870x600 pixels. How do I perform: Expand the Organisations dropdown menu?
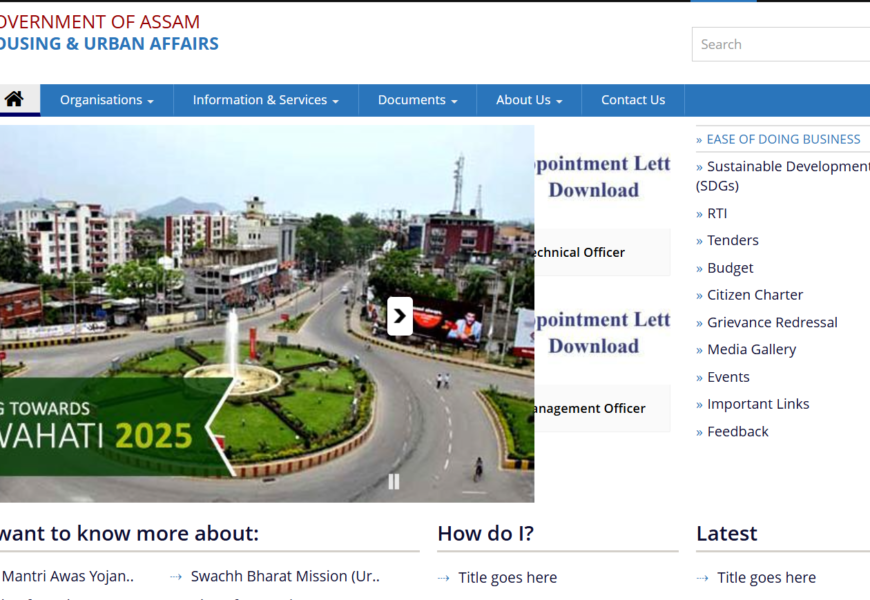[106, 100]
